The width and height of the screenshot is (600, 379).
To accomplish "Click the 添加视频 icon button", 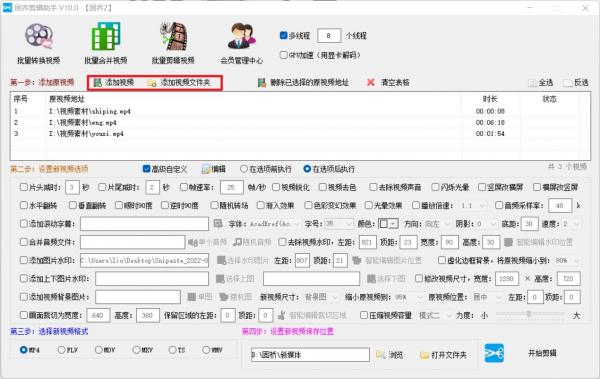I will tap(98, 82).
